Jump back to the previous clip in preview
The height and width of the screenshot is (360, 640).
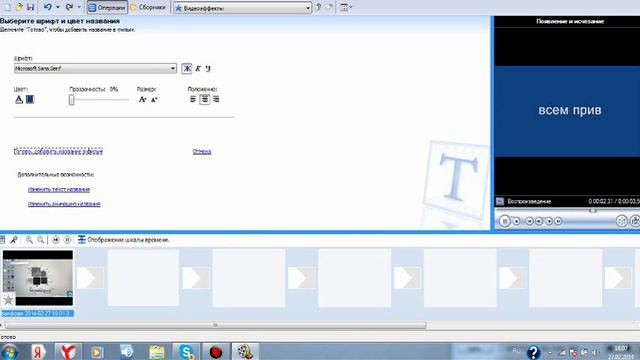(x=529, y=221)
